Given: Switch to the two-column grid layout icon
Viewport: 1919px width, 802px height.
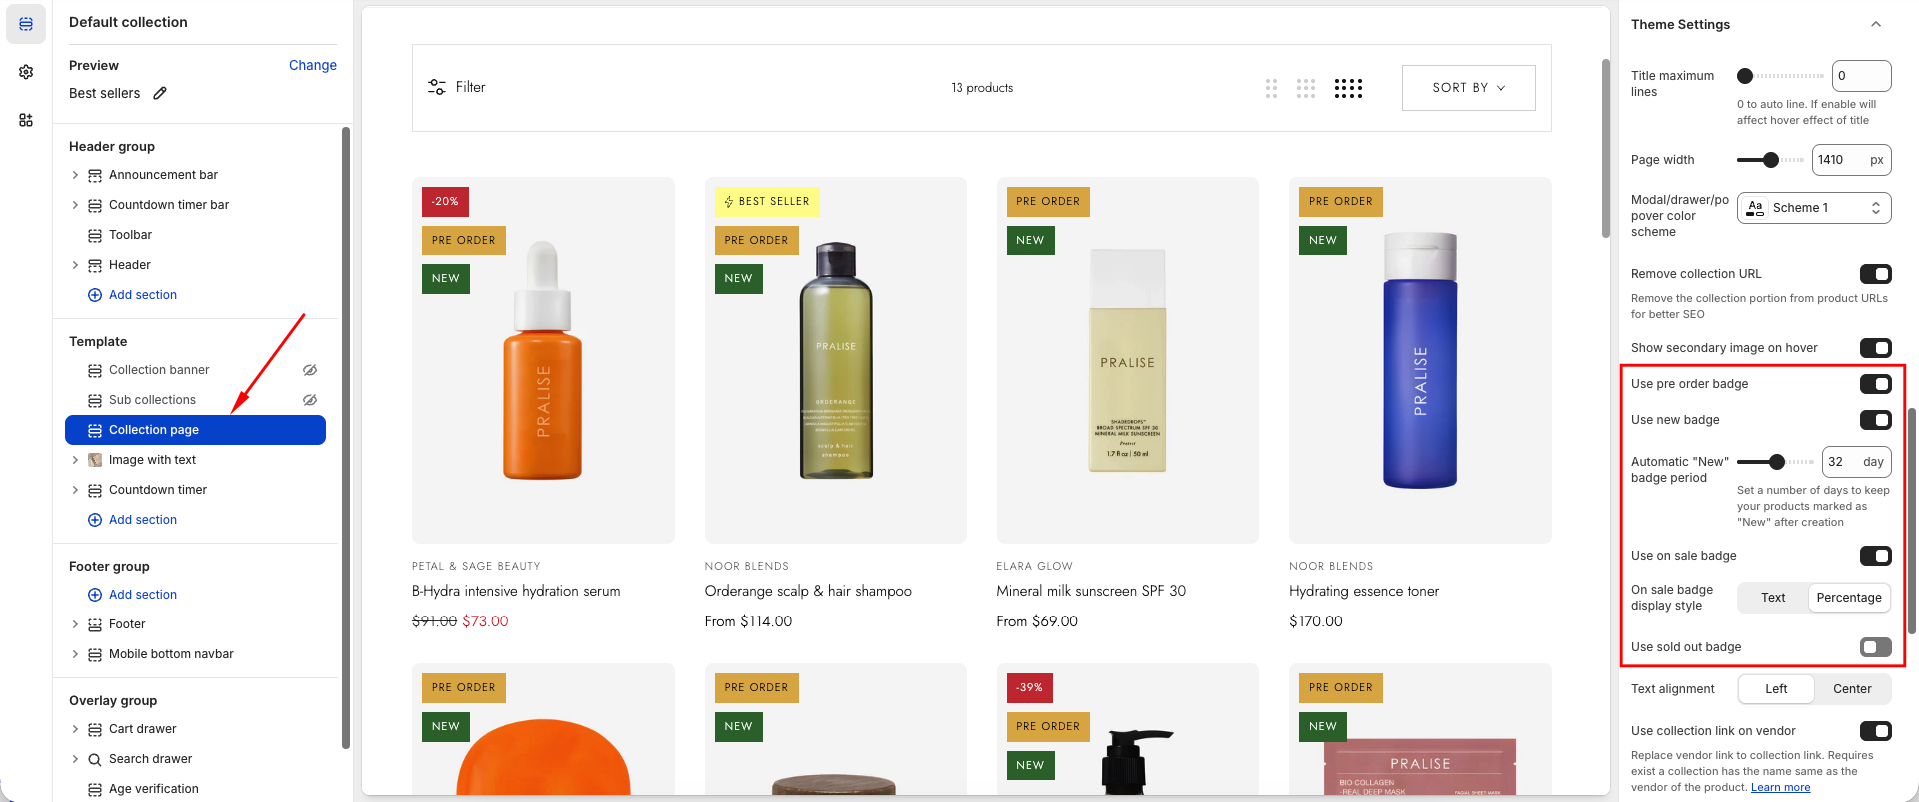Looking at the screenshot, I should (x=1271, y=88).
